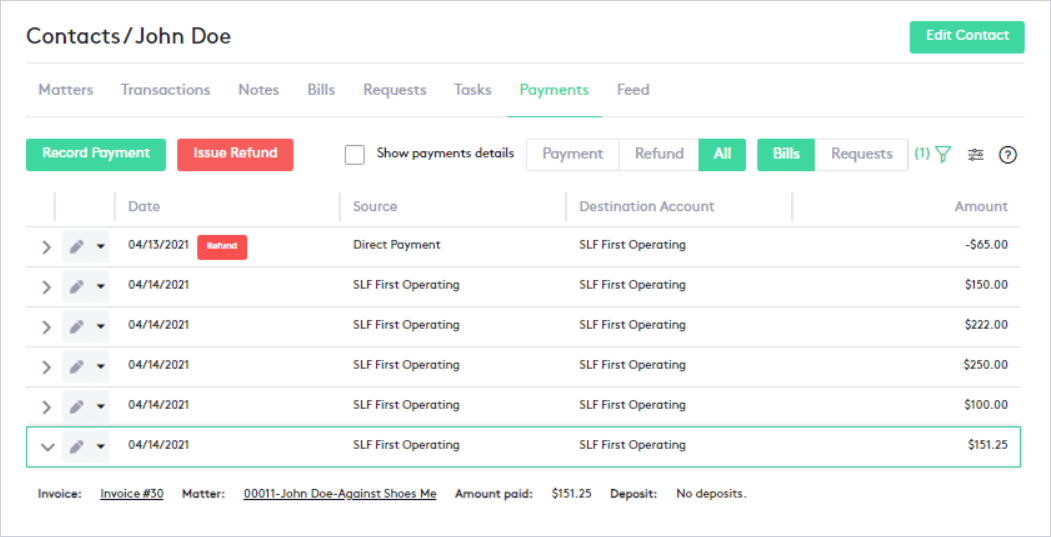Click the pencil icon on the $150.00 payment
The height and width of the screenshot is (537, 1051).
(77, 287)
